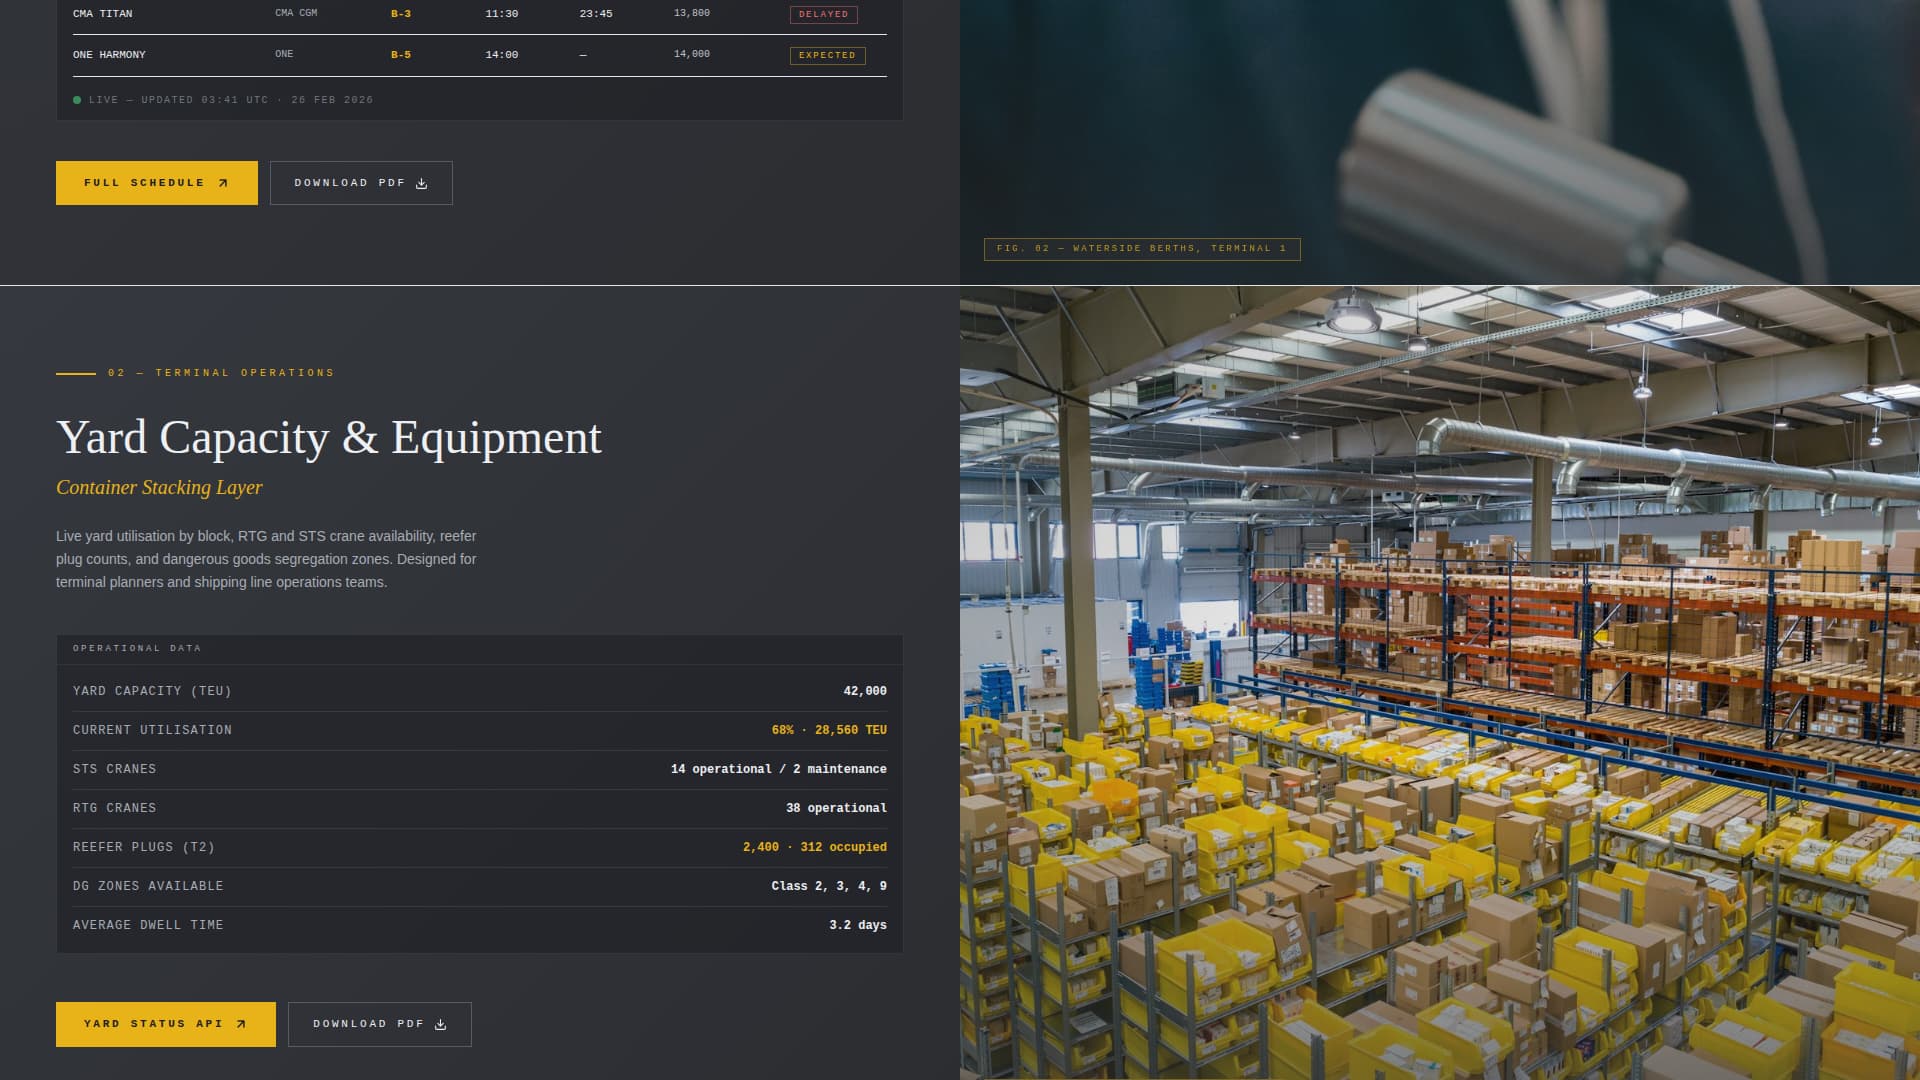
Task: Click berth B-5 label
Action: point(401,55)
